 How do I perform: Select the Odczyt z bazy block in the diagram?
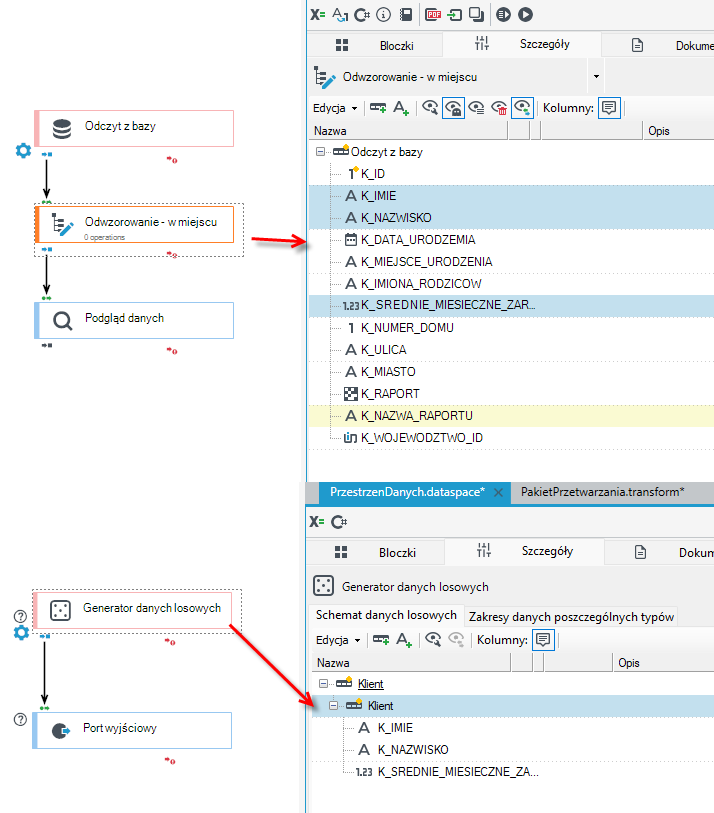click(x=134, y=128)
